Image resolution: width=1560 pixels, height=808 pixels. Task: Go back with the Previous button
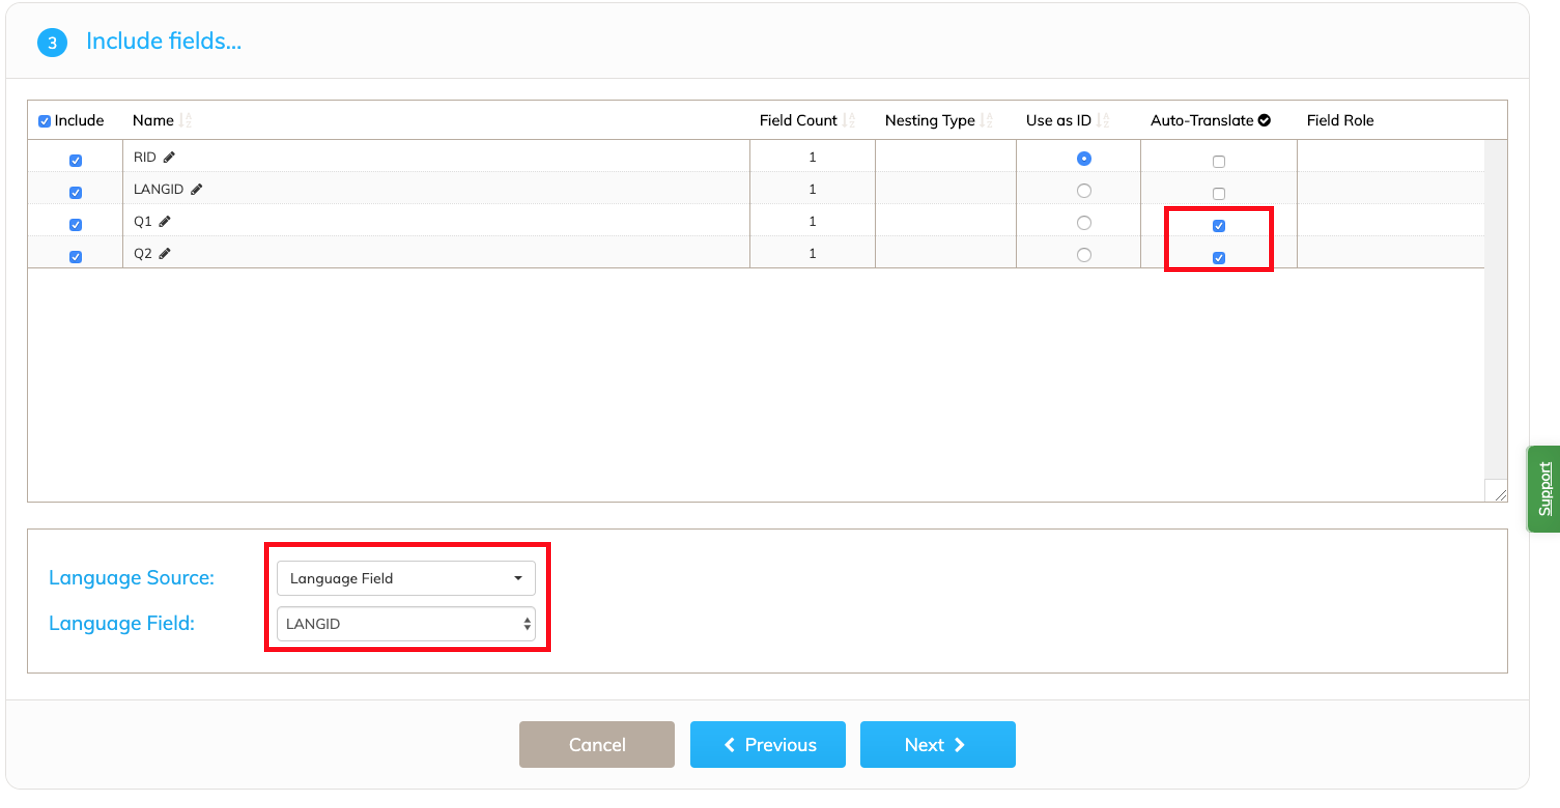pos(768,745)
